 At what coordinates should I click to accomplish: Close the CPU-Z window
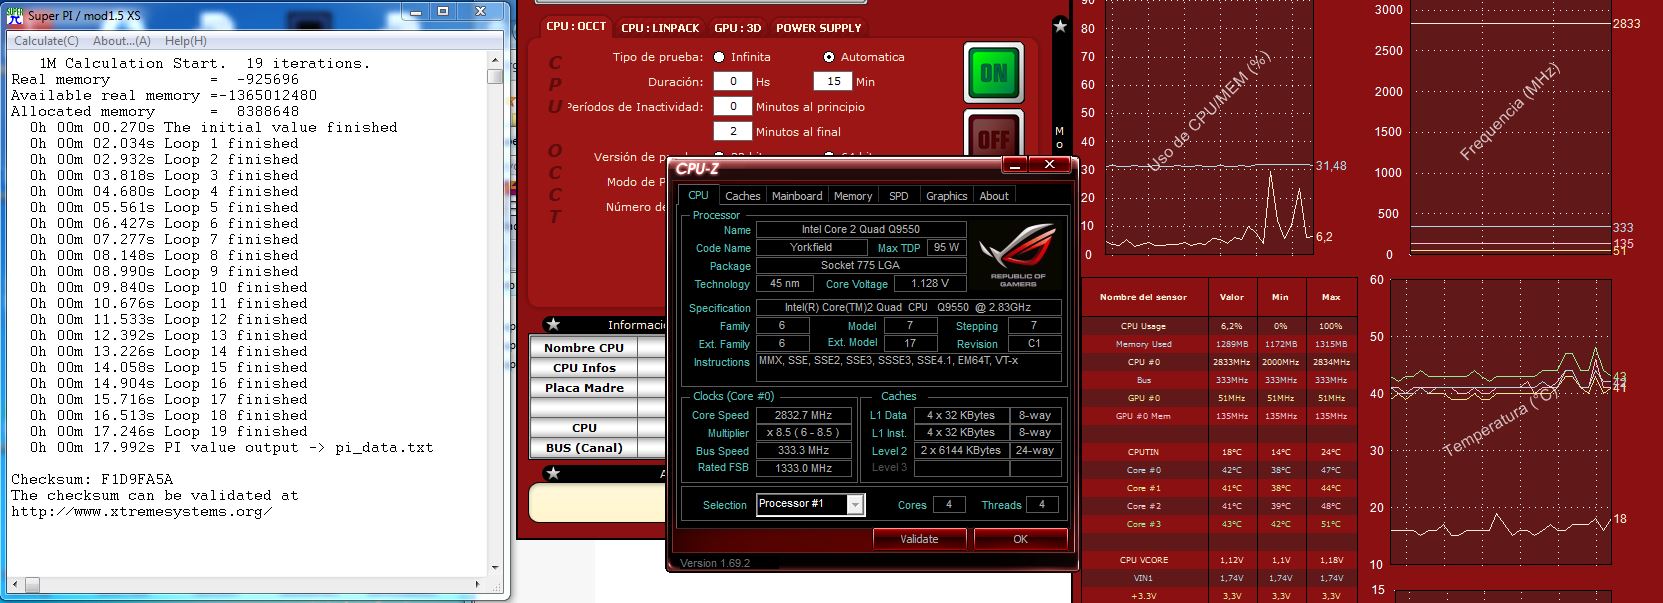(x=1049, y=164)
